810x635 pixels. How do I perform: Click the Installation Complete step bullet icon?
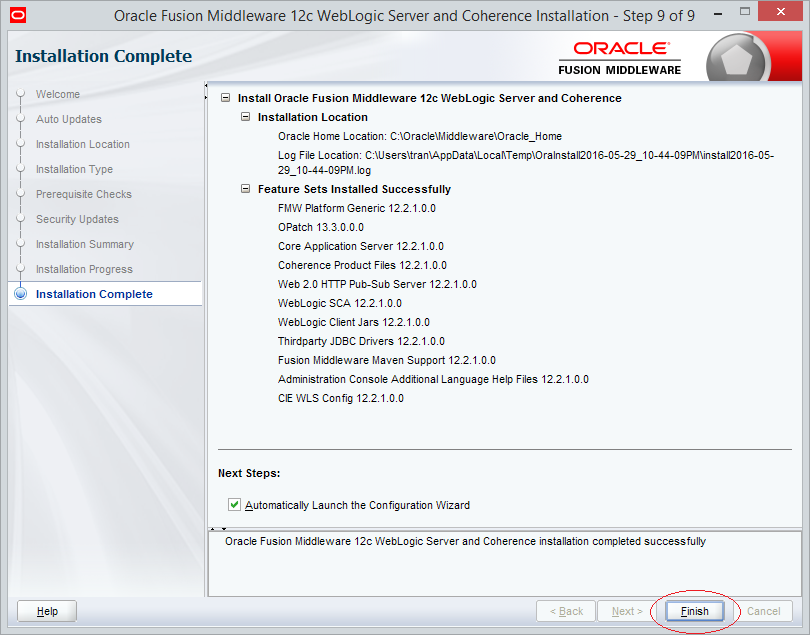click(21, 293)
